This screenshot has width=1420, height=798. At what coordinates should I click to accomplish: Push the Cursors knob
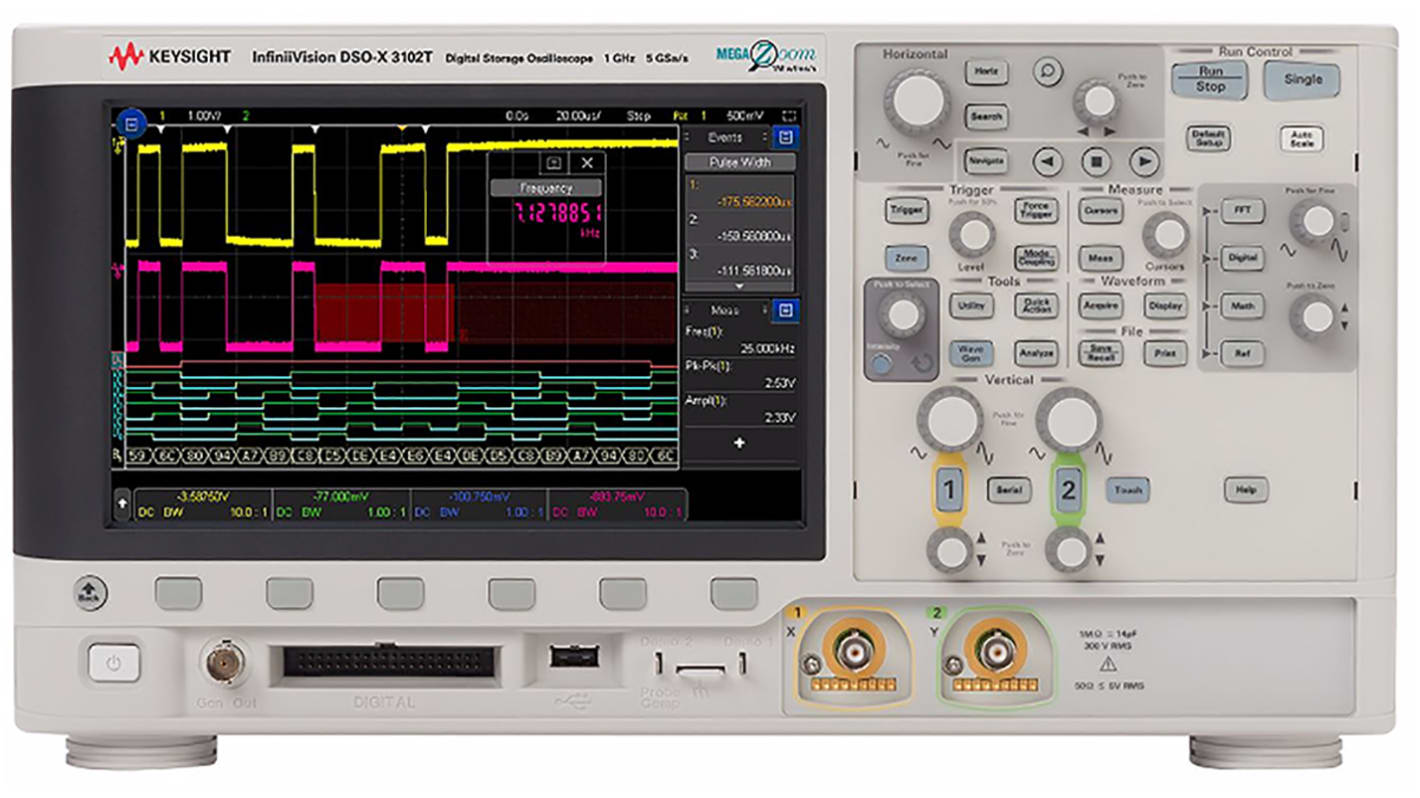(x=1165, y=236)
